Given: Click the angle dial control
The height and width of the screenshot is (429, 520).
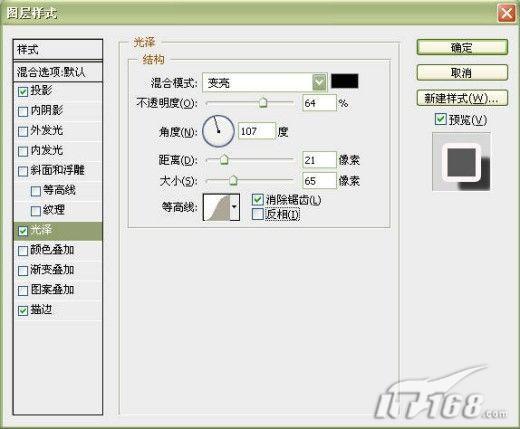Looking at the screenshot, I should coord(218,131).
